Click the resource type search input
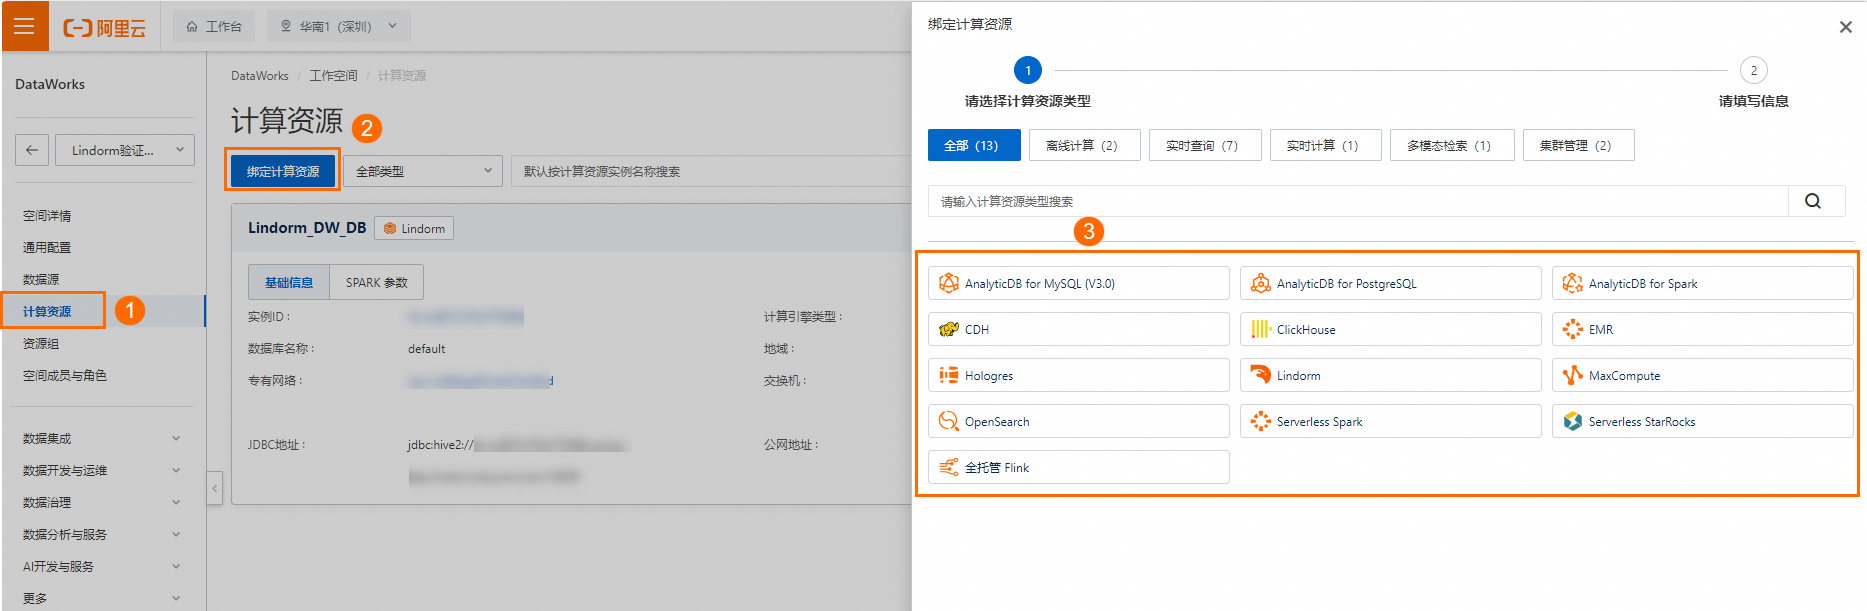The image size is (1867, 611). [x=1358, y=201]
